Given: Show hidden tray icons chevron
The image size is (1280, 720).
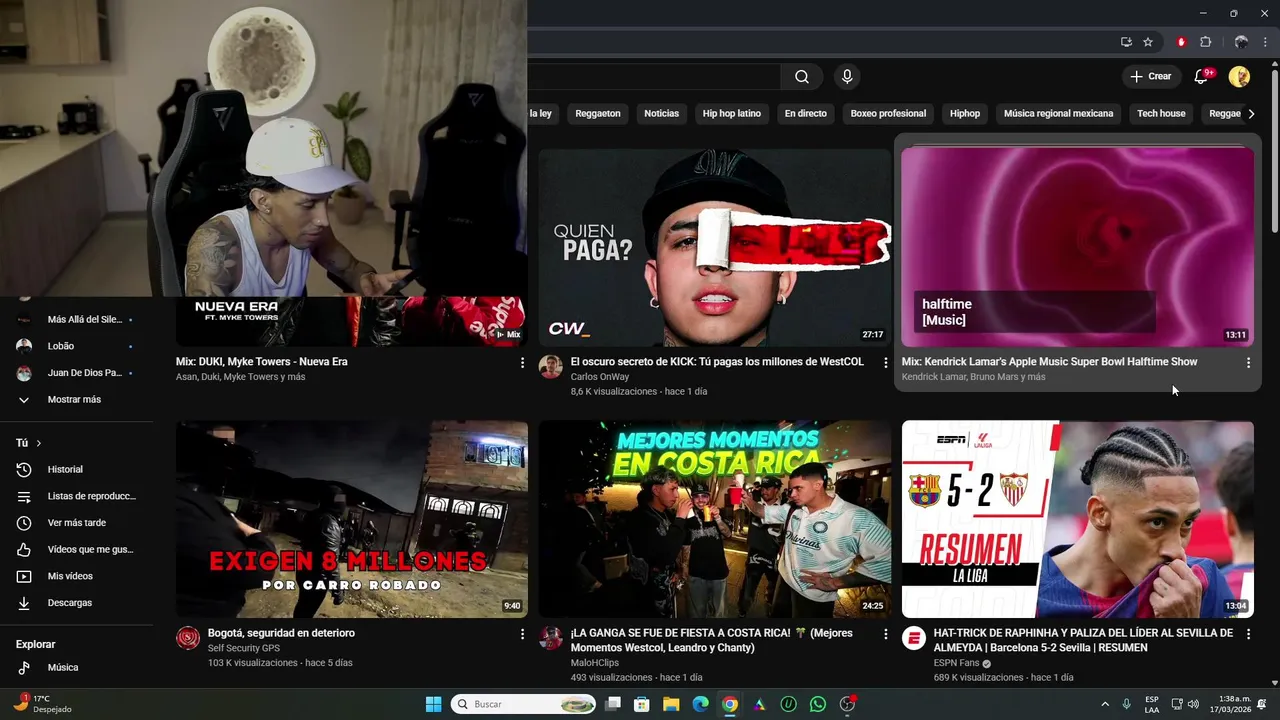Looking at the screenshot, I should point(1105,704).
